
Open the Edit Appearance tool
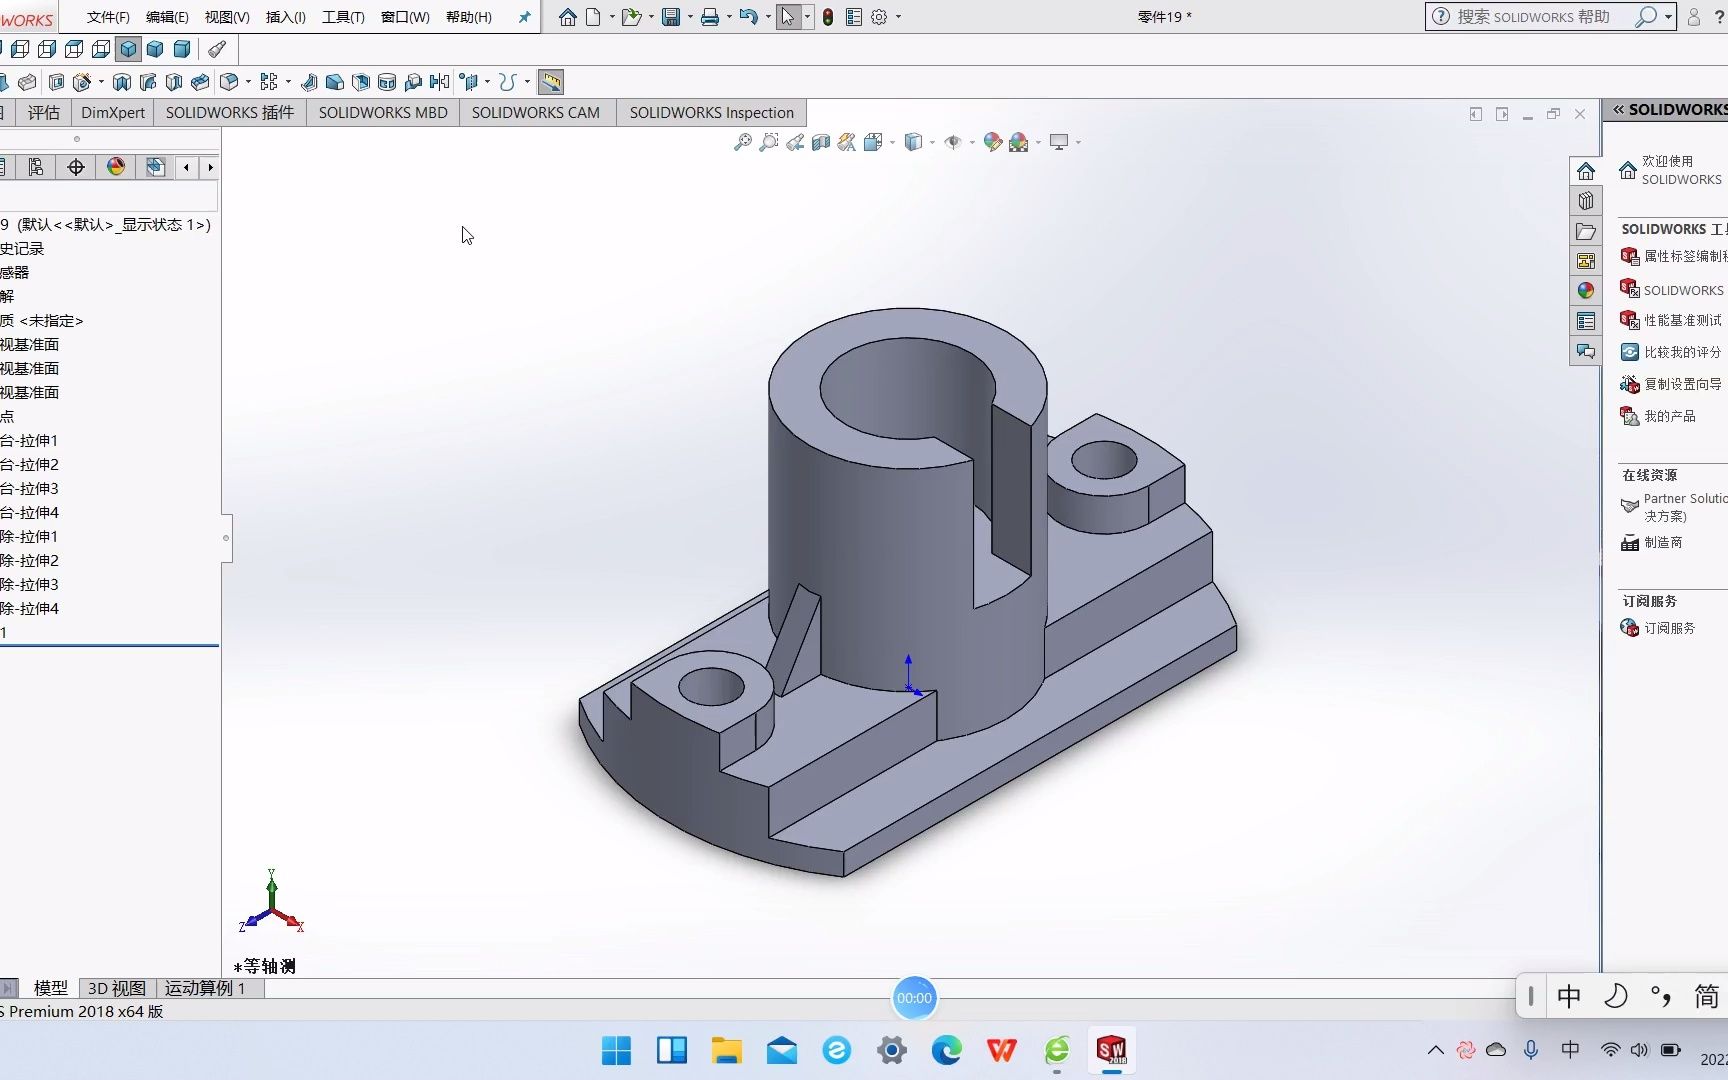point(993,142)
